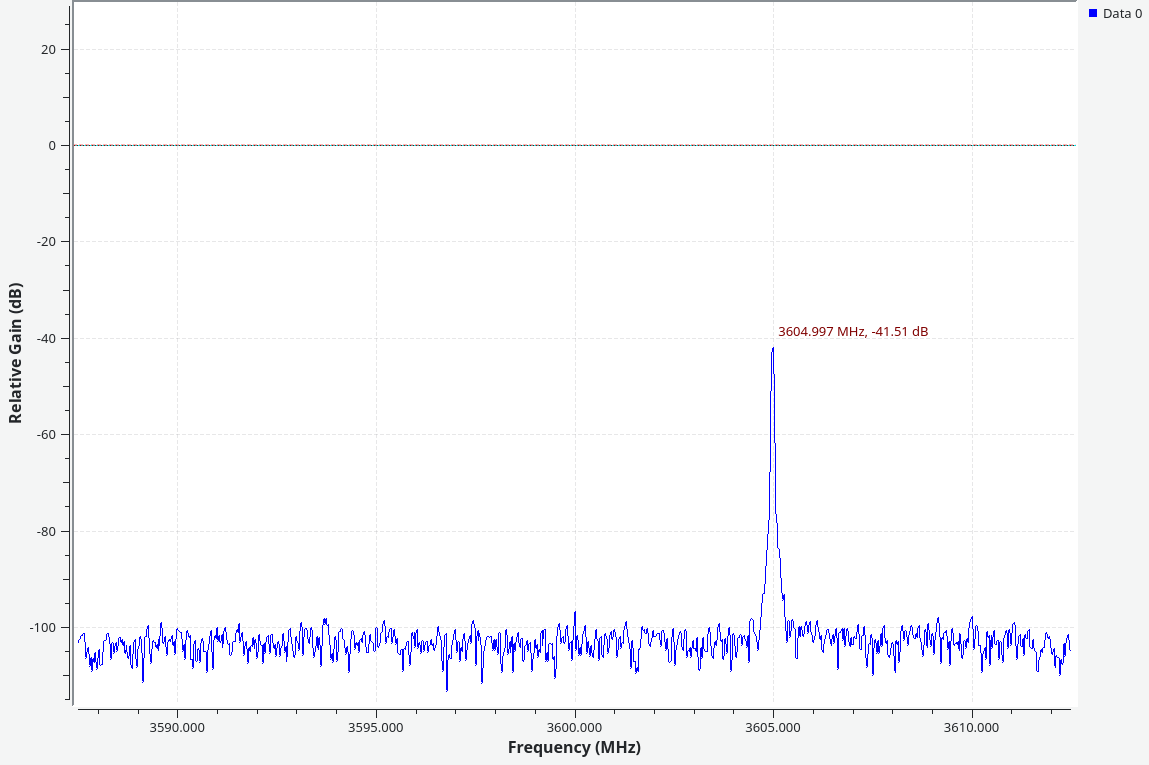The width and height of the screenshot is (1149, 765).
Task: Click the -80 dB y-axis tick label
Action: (46, 531)
